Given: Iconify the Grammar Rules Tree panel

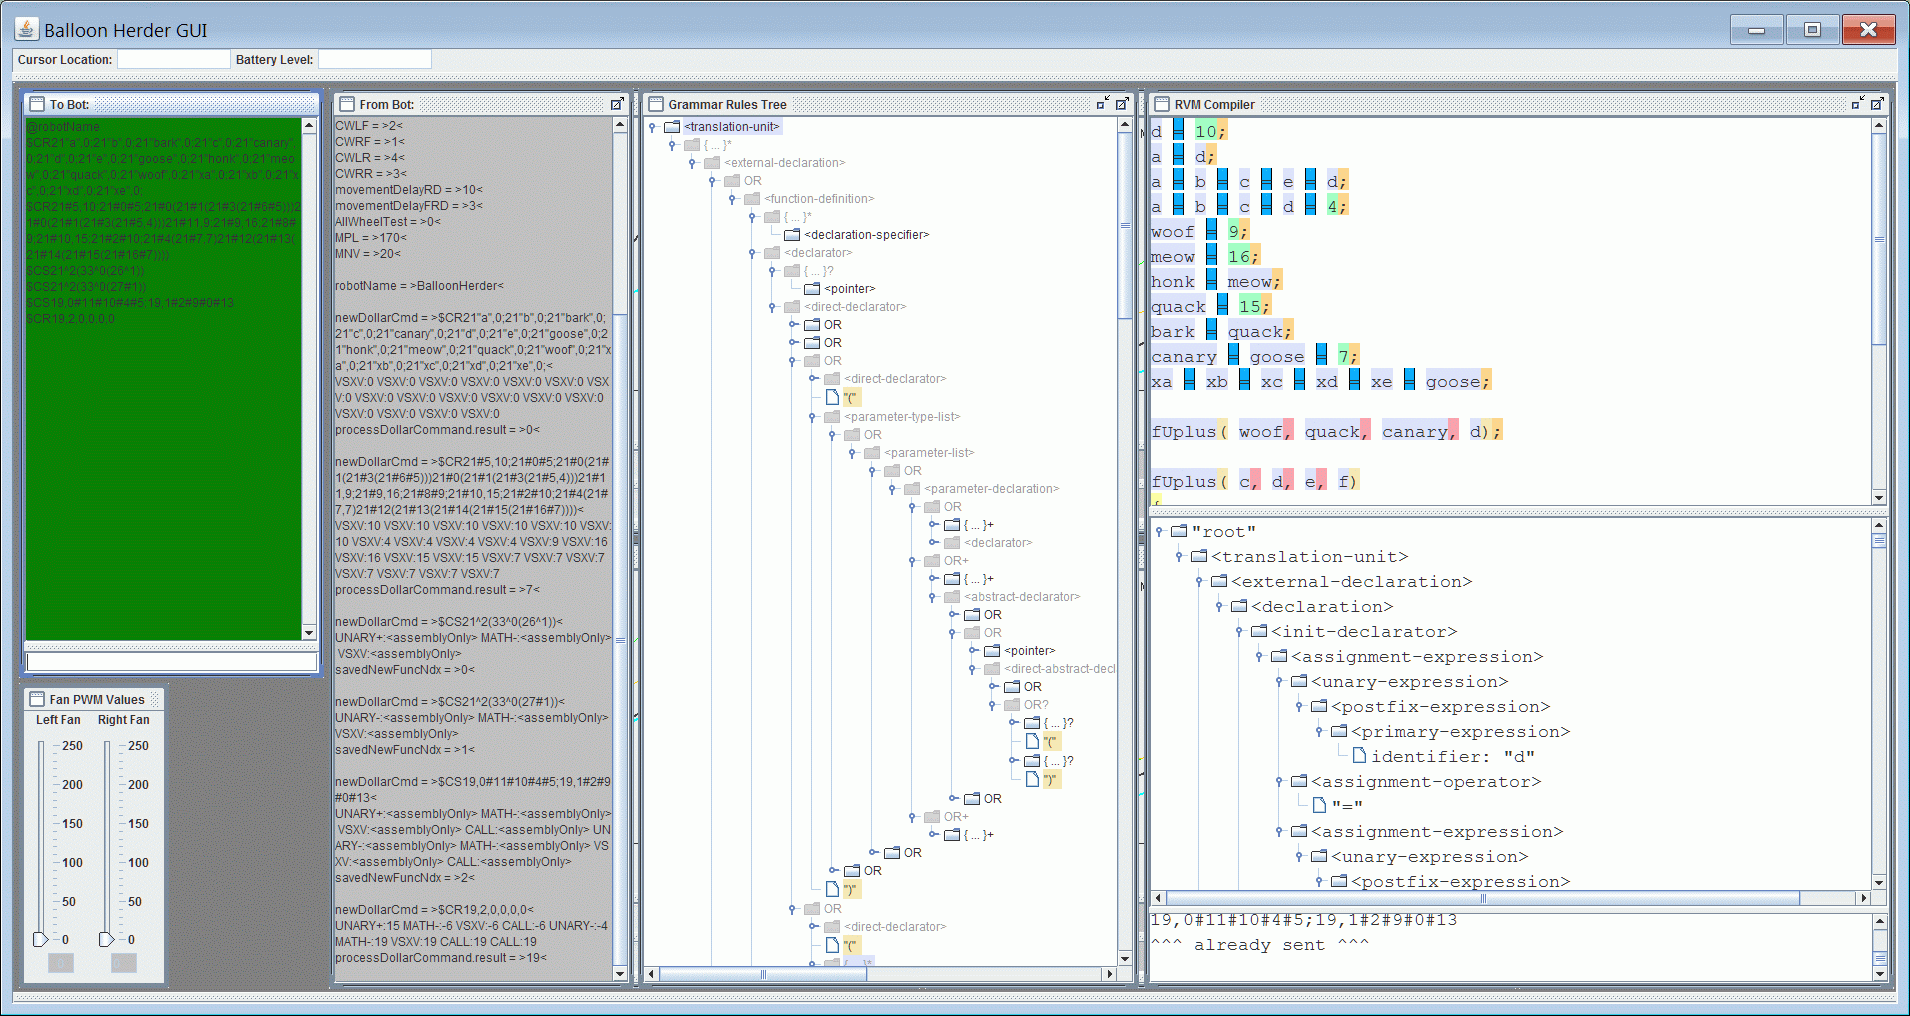Looking at the screenshot, I should 1102,104.
